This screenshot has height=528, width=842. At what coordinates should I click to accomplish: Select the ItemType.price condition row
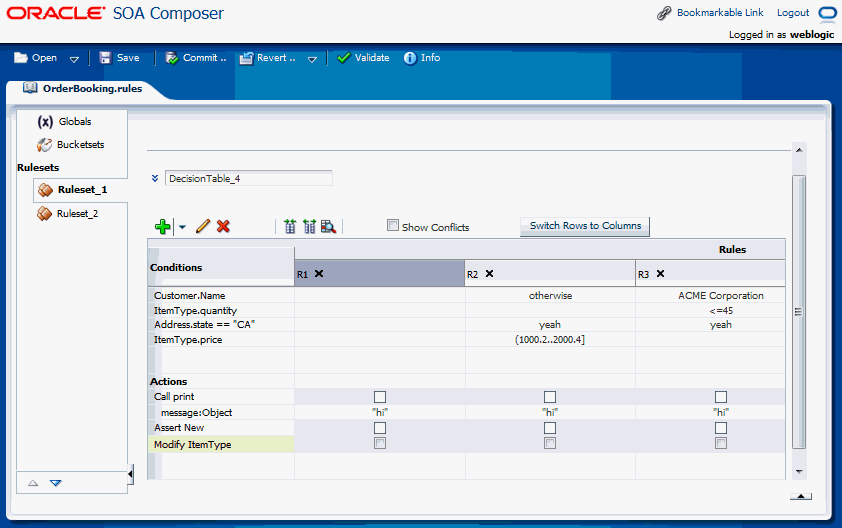[188, 339]
